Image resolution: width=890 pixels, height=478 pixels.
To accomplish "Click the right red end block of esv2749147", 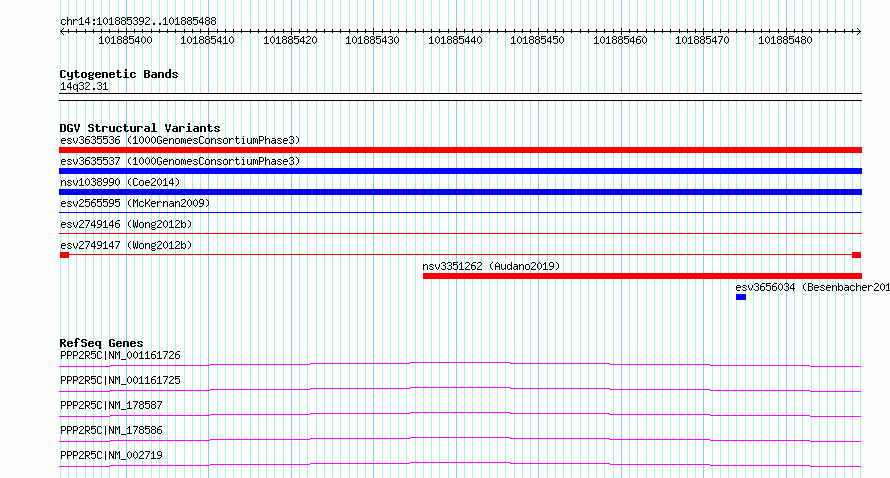I will pos(857,255).
